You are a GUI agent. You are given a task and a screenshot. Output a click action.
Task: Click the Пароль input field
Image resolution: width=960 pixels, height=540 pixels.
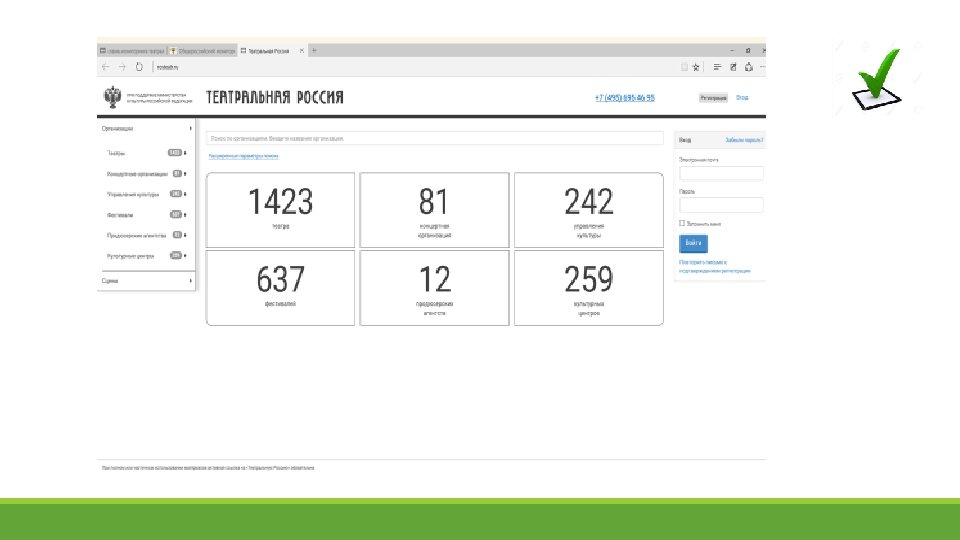(x=721, y=205)
